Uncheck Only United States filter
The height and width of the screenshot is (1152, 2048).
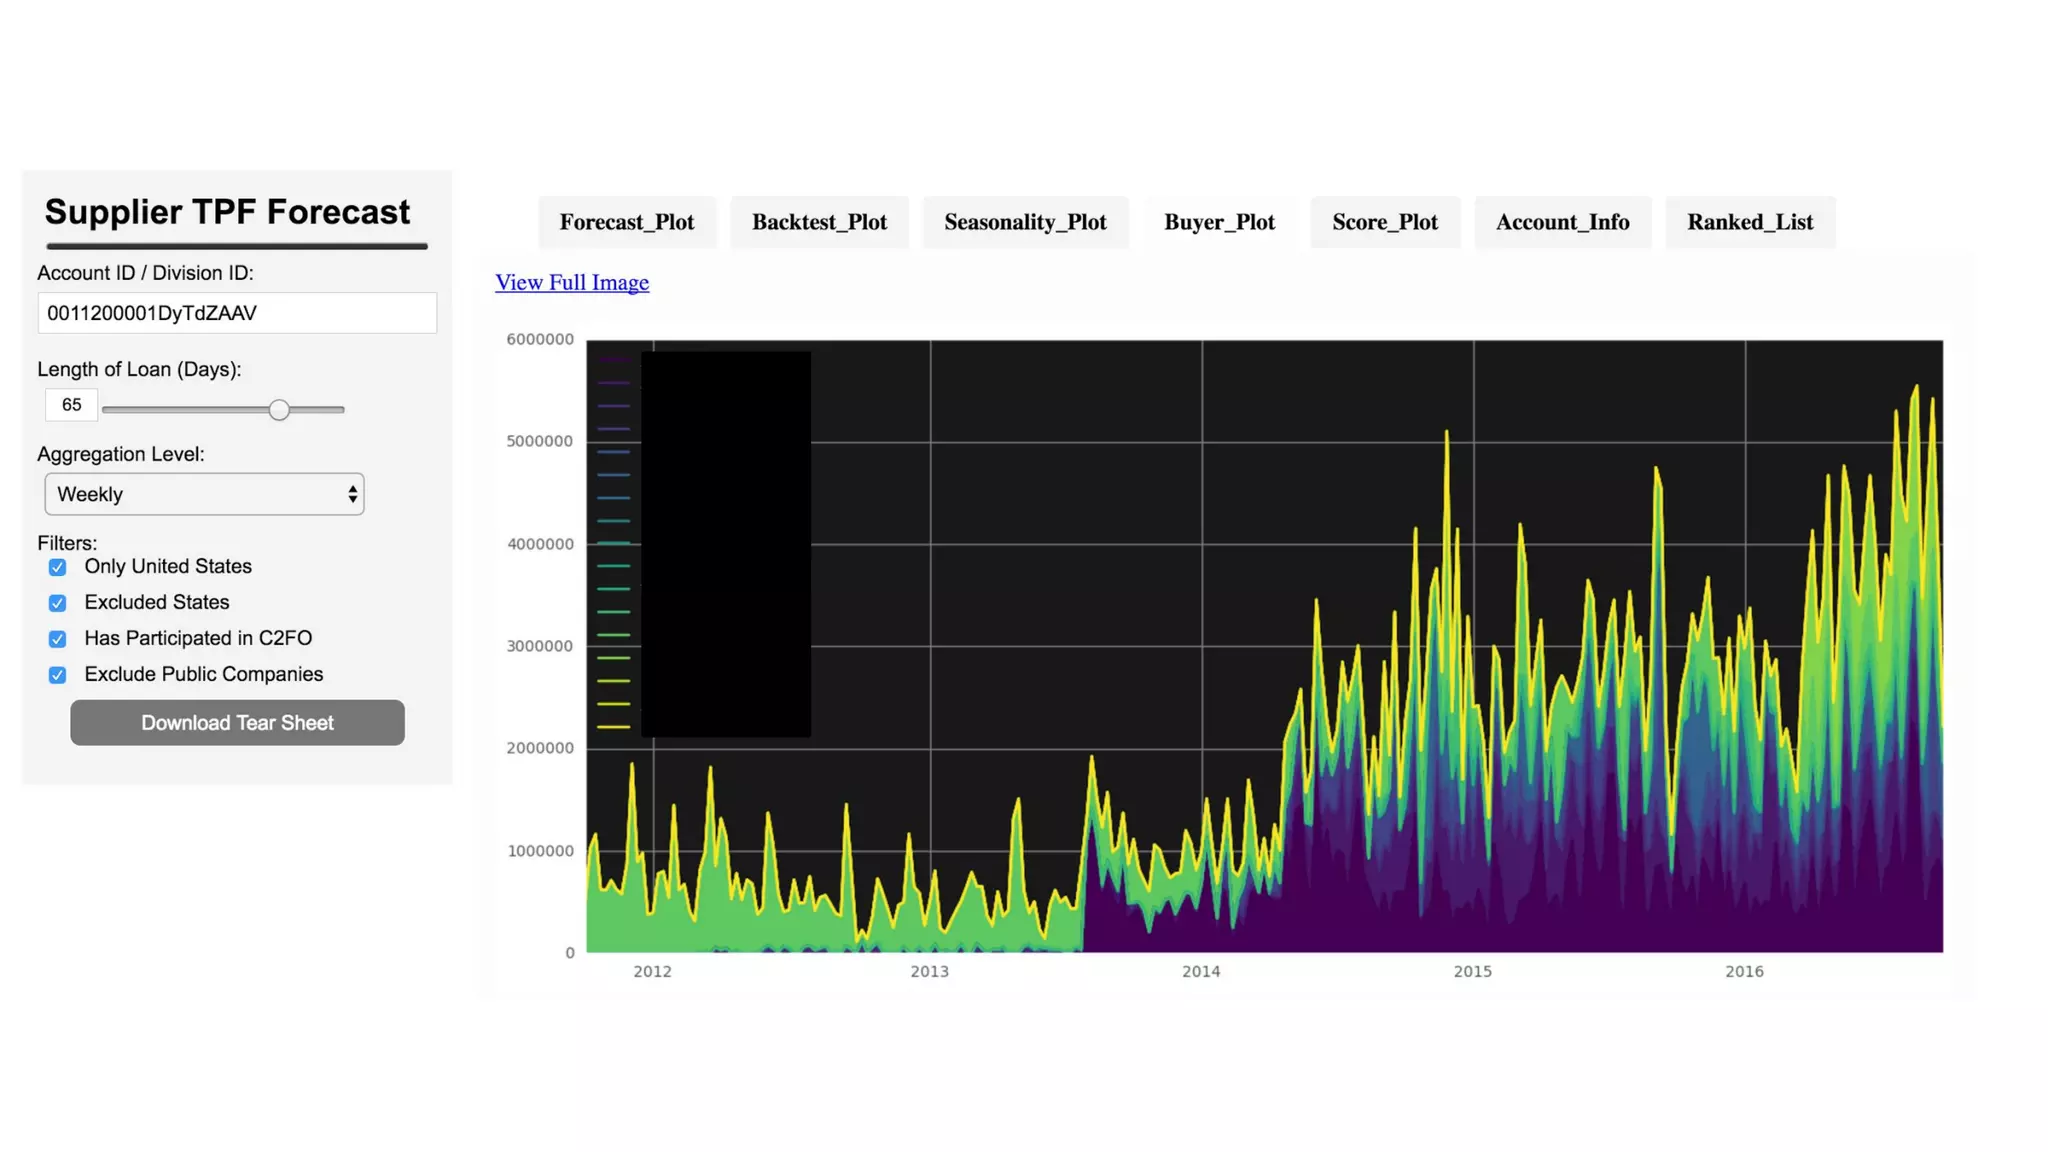(58, 568)
